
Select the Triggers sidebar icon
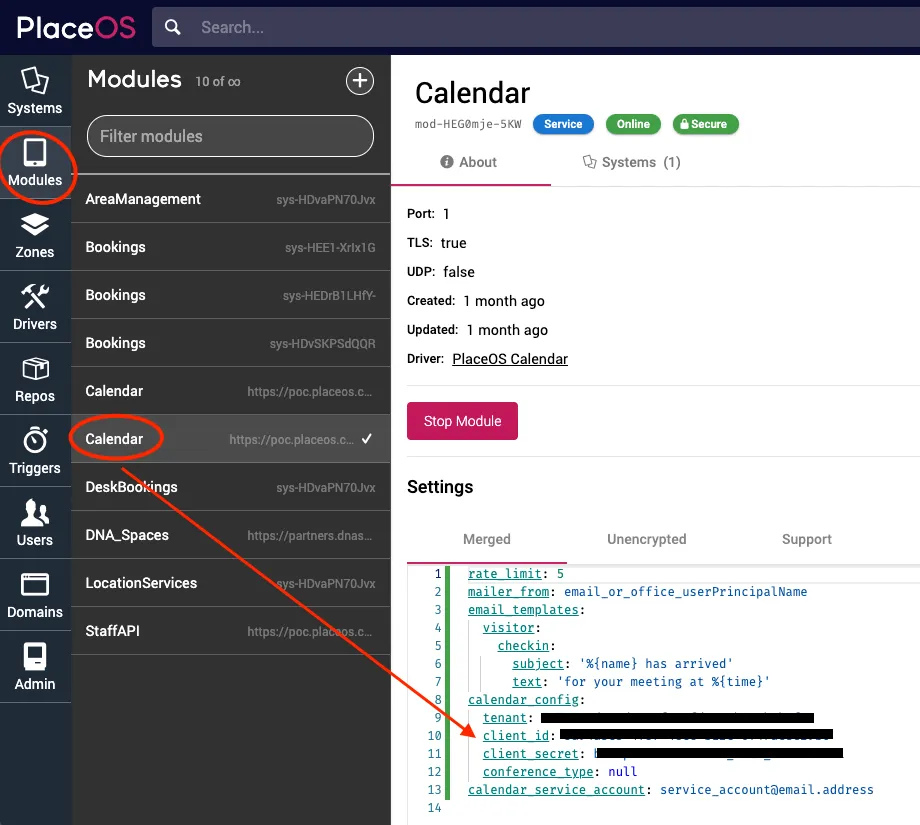point(35,452)
